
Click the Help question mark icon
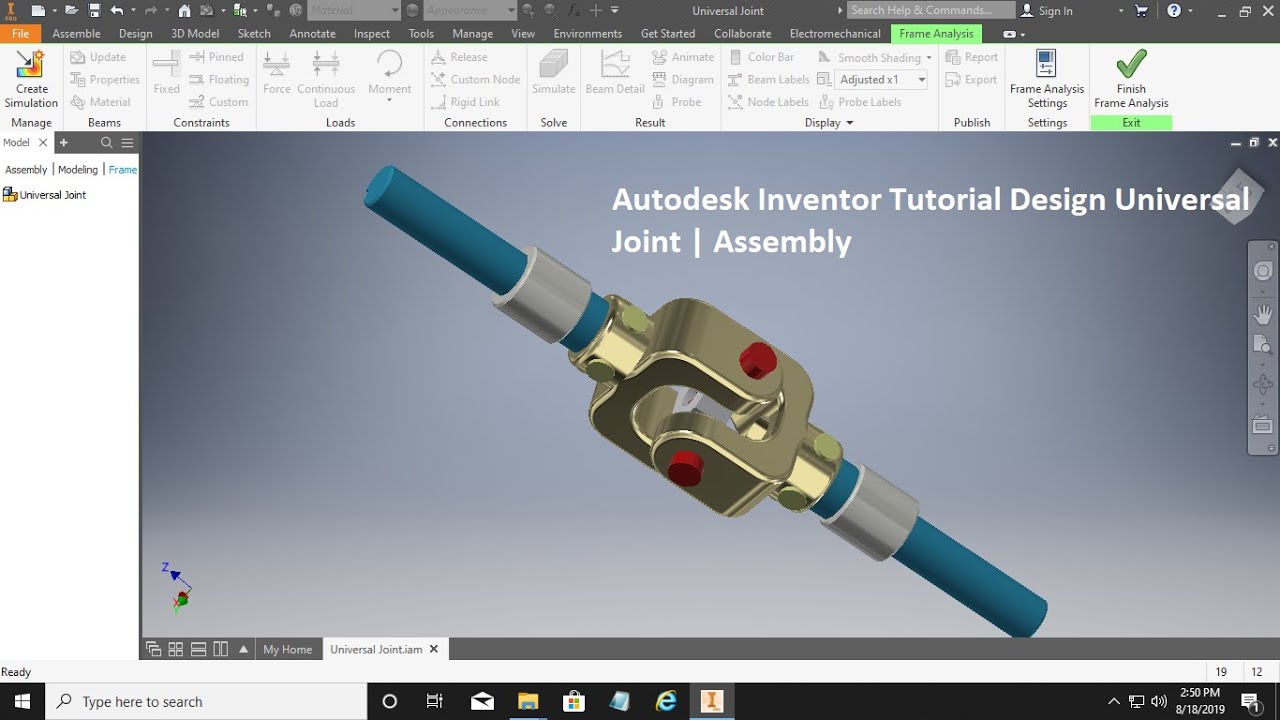tap(1174, 11)
